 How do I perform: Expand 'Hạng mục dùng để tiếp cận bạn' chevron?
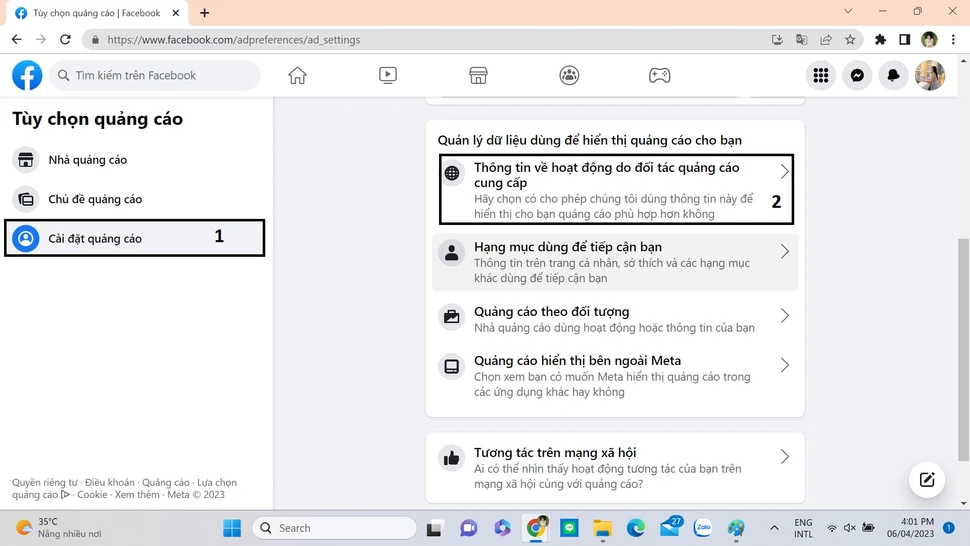(784, 252)
